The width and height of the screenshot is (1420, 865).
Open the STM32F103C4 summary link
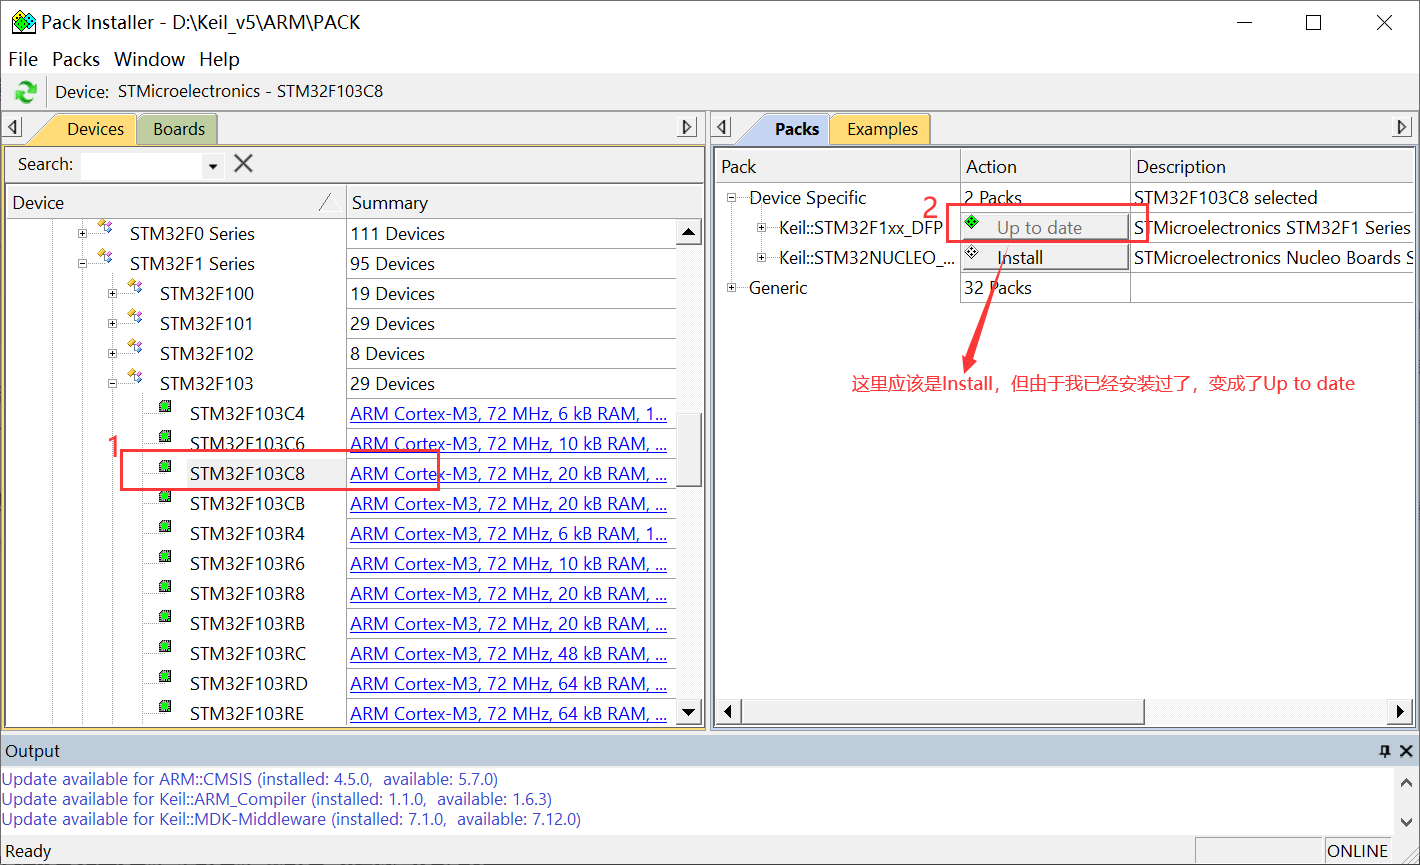[508, 413]
